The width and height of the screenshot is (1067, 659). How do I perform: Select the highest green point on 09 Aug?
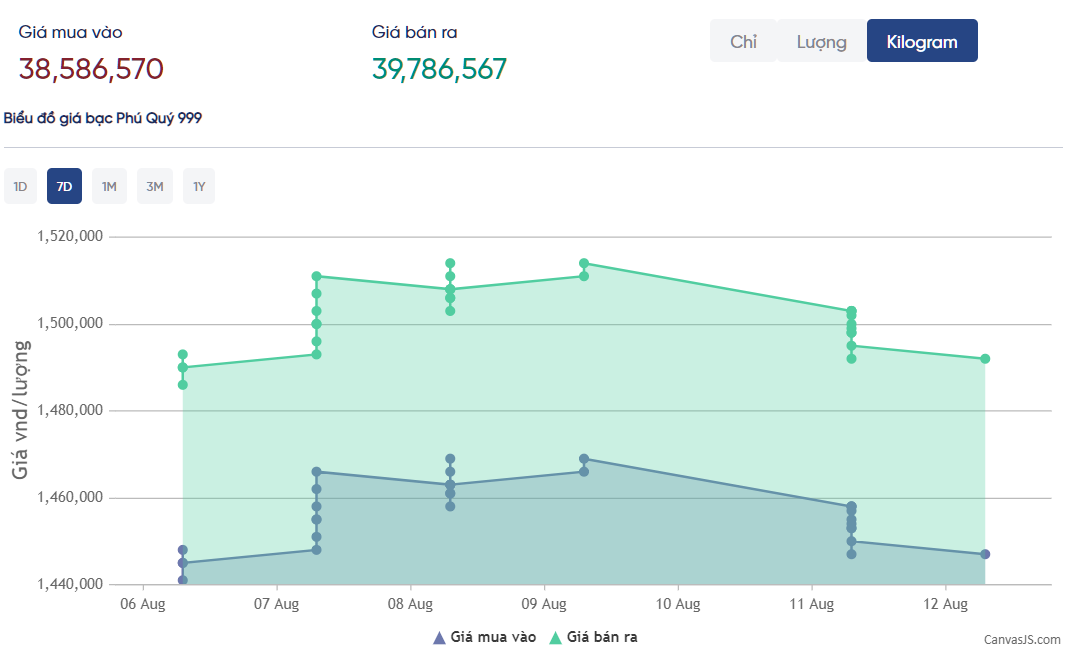[584, 264]
